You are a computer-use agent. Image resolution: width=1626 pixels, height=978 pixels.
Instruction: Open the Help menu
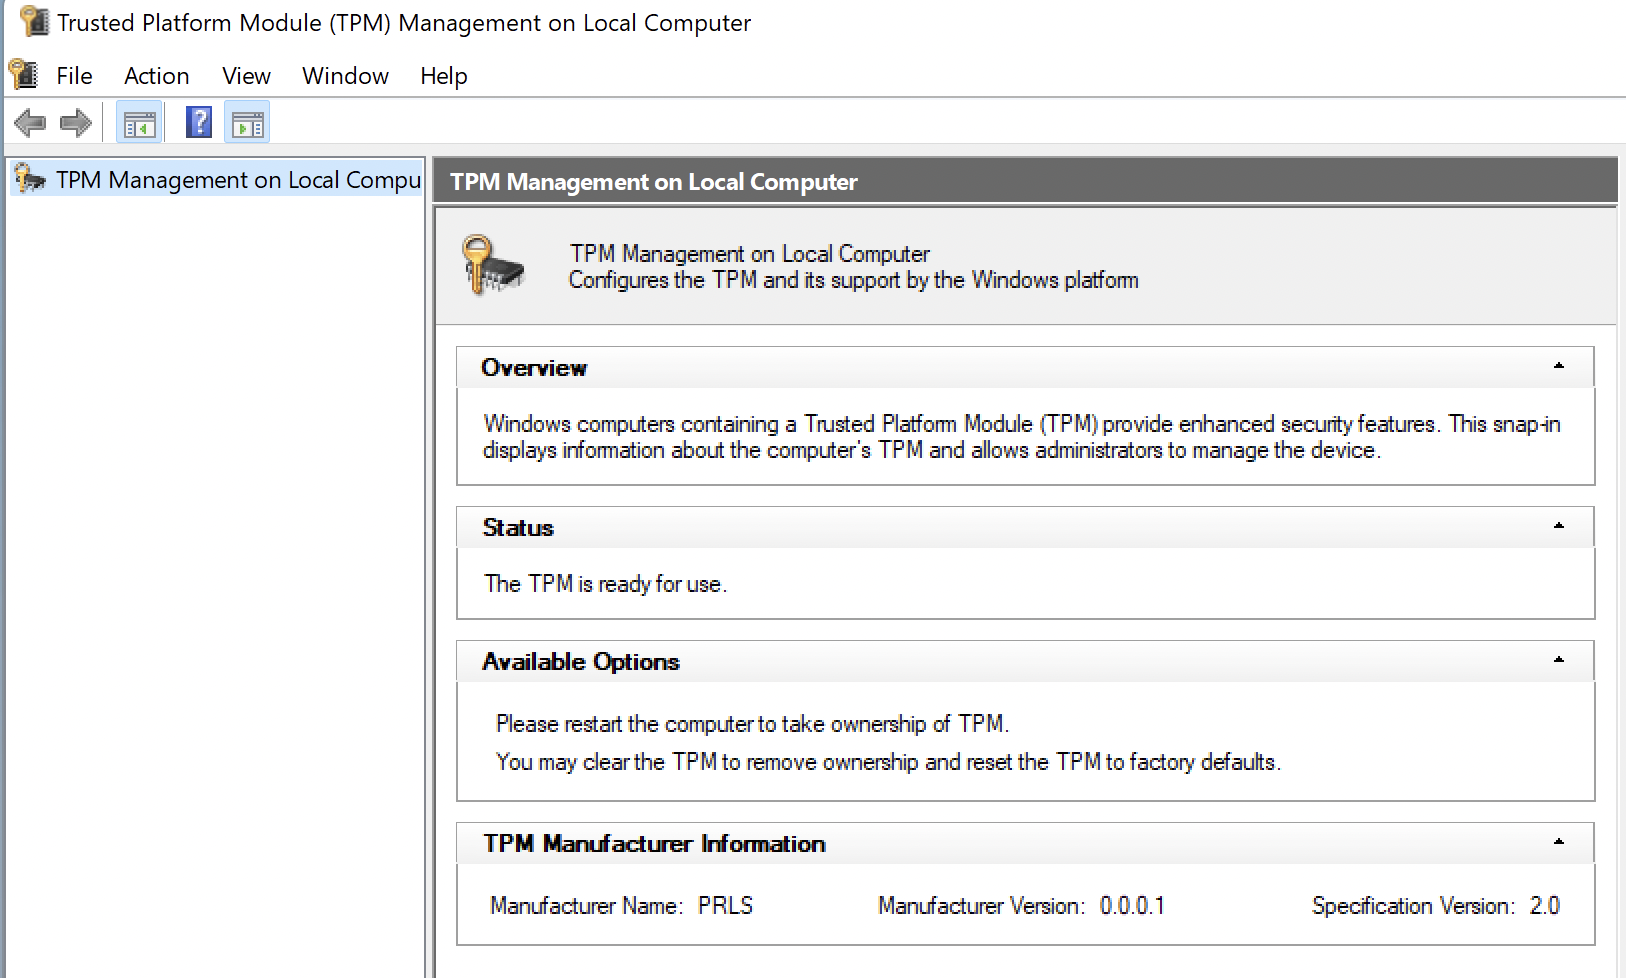click(443, 76)
